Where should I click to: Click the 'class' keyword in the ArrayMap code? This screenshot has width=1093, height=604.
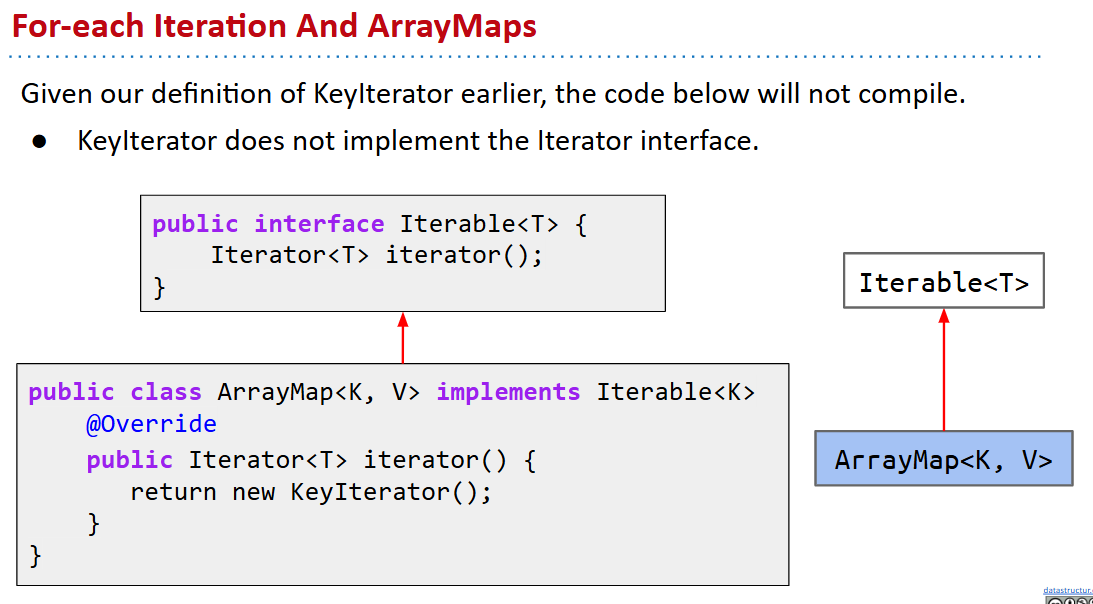[166, 392]
